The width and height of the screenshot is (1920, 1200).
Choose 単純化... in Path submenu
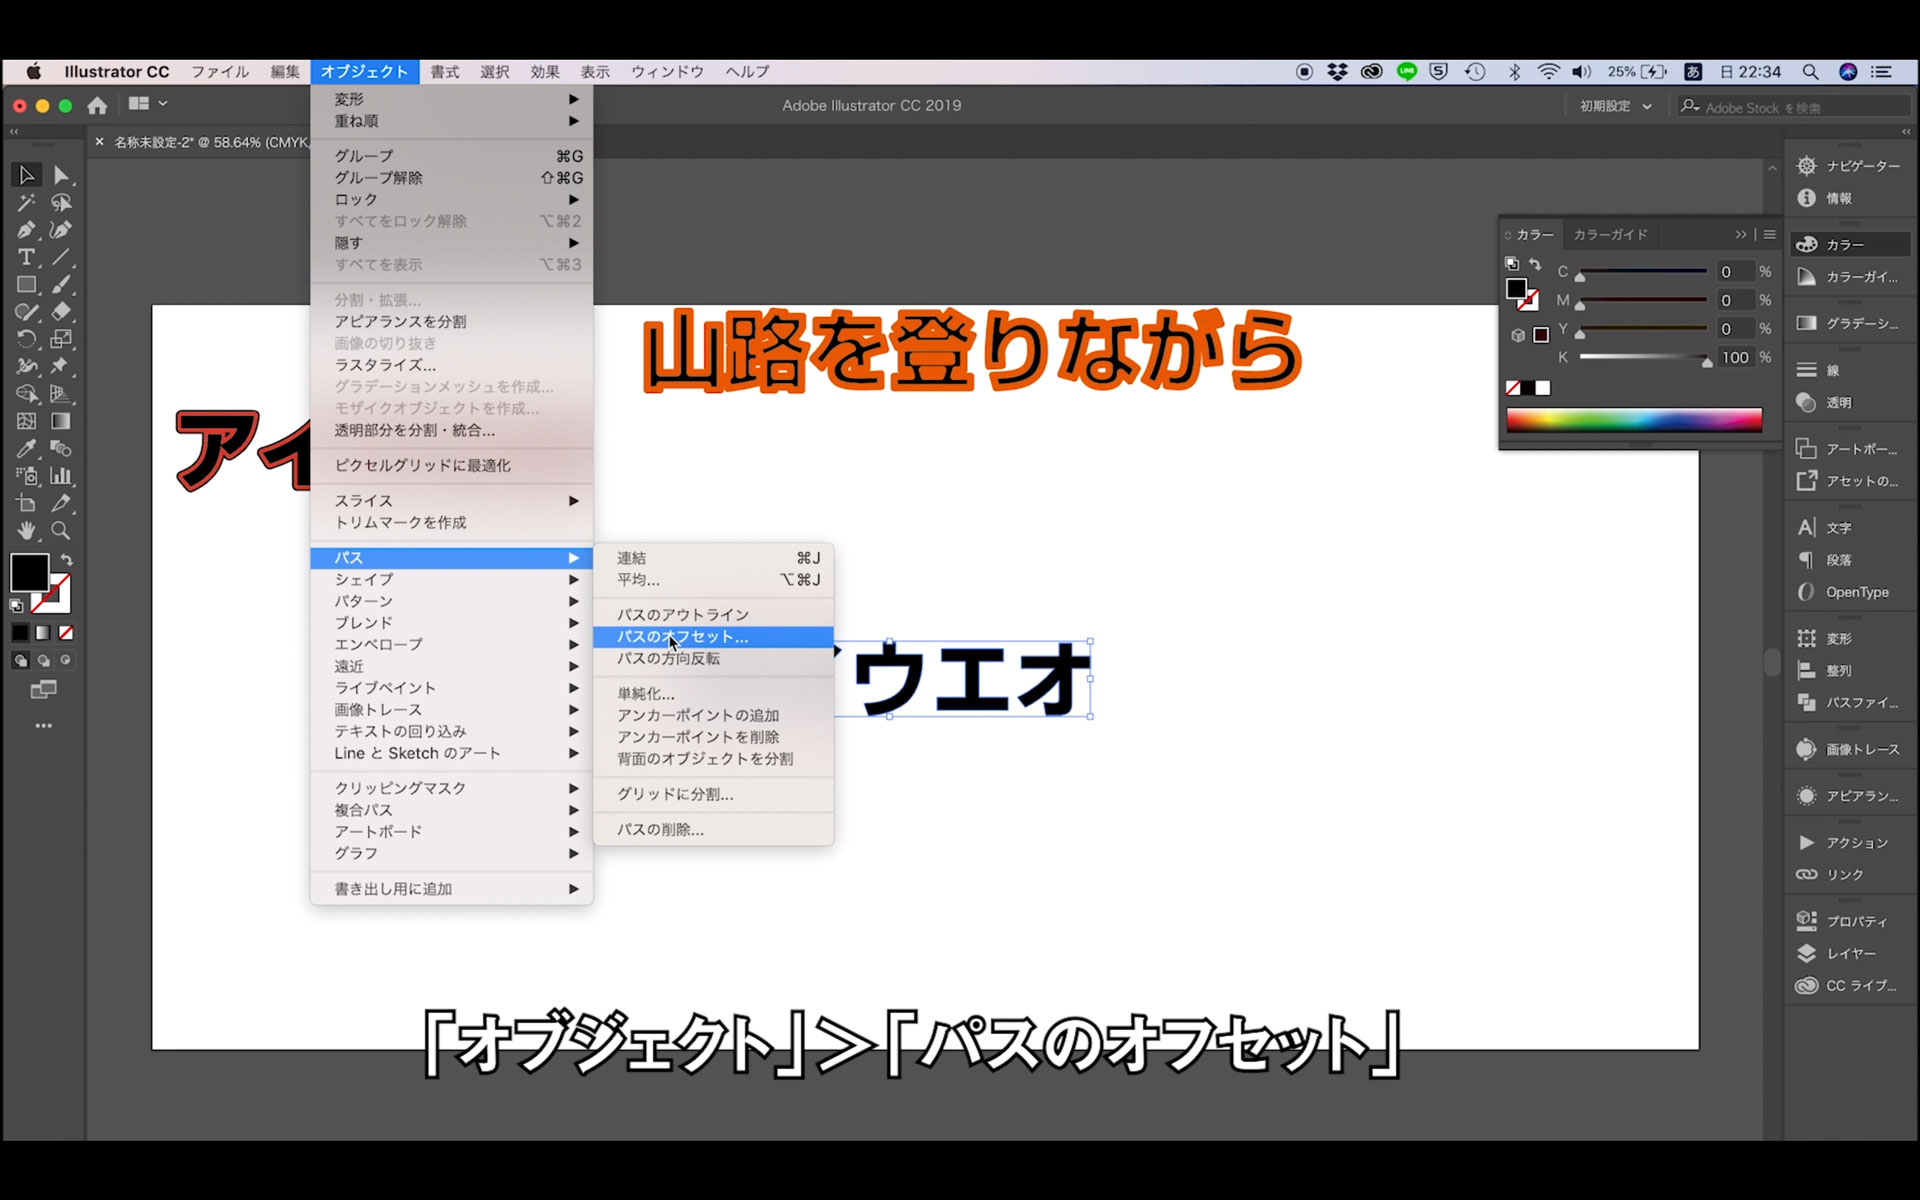tap(713, 693)
